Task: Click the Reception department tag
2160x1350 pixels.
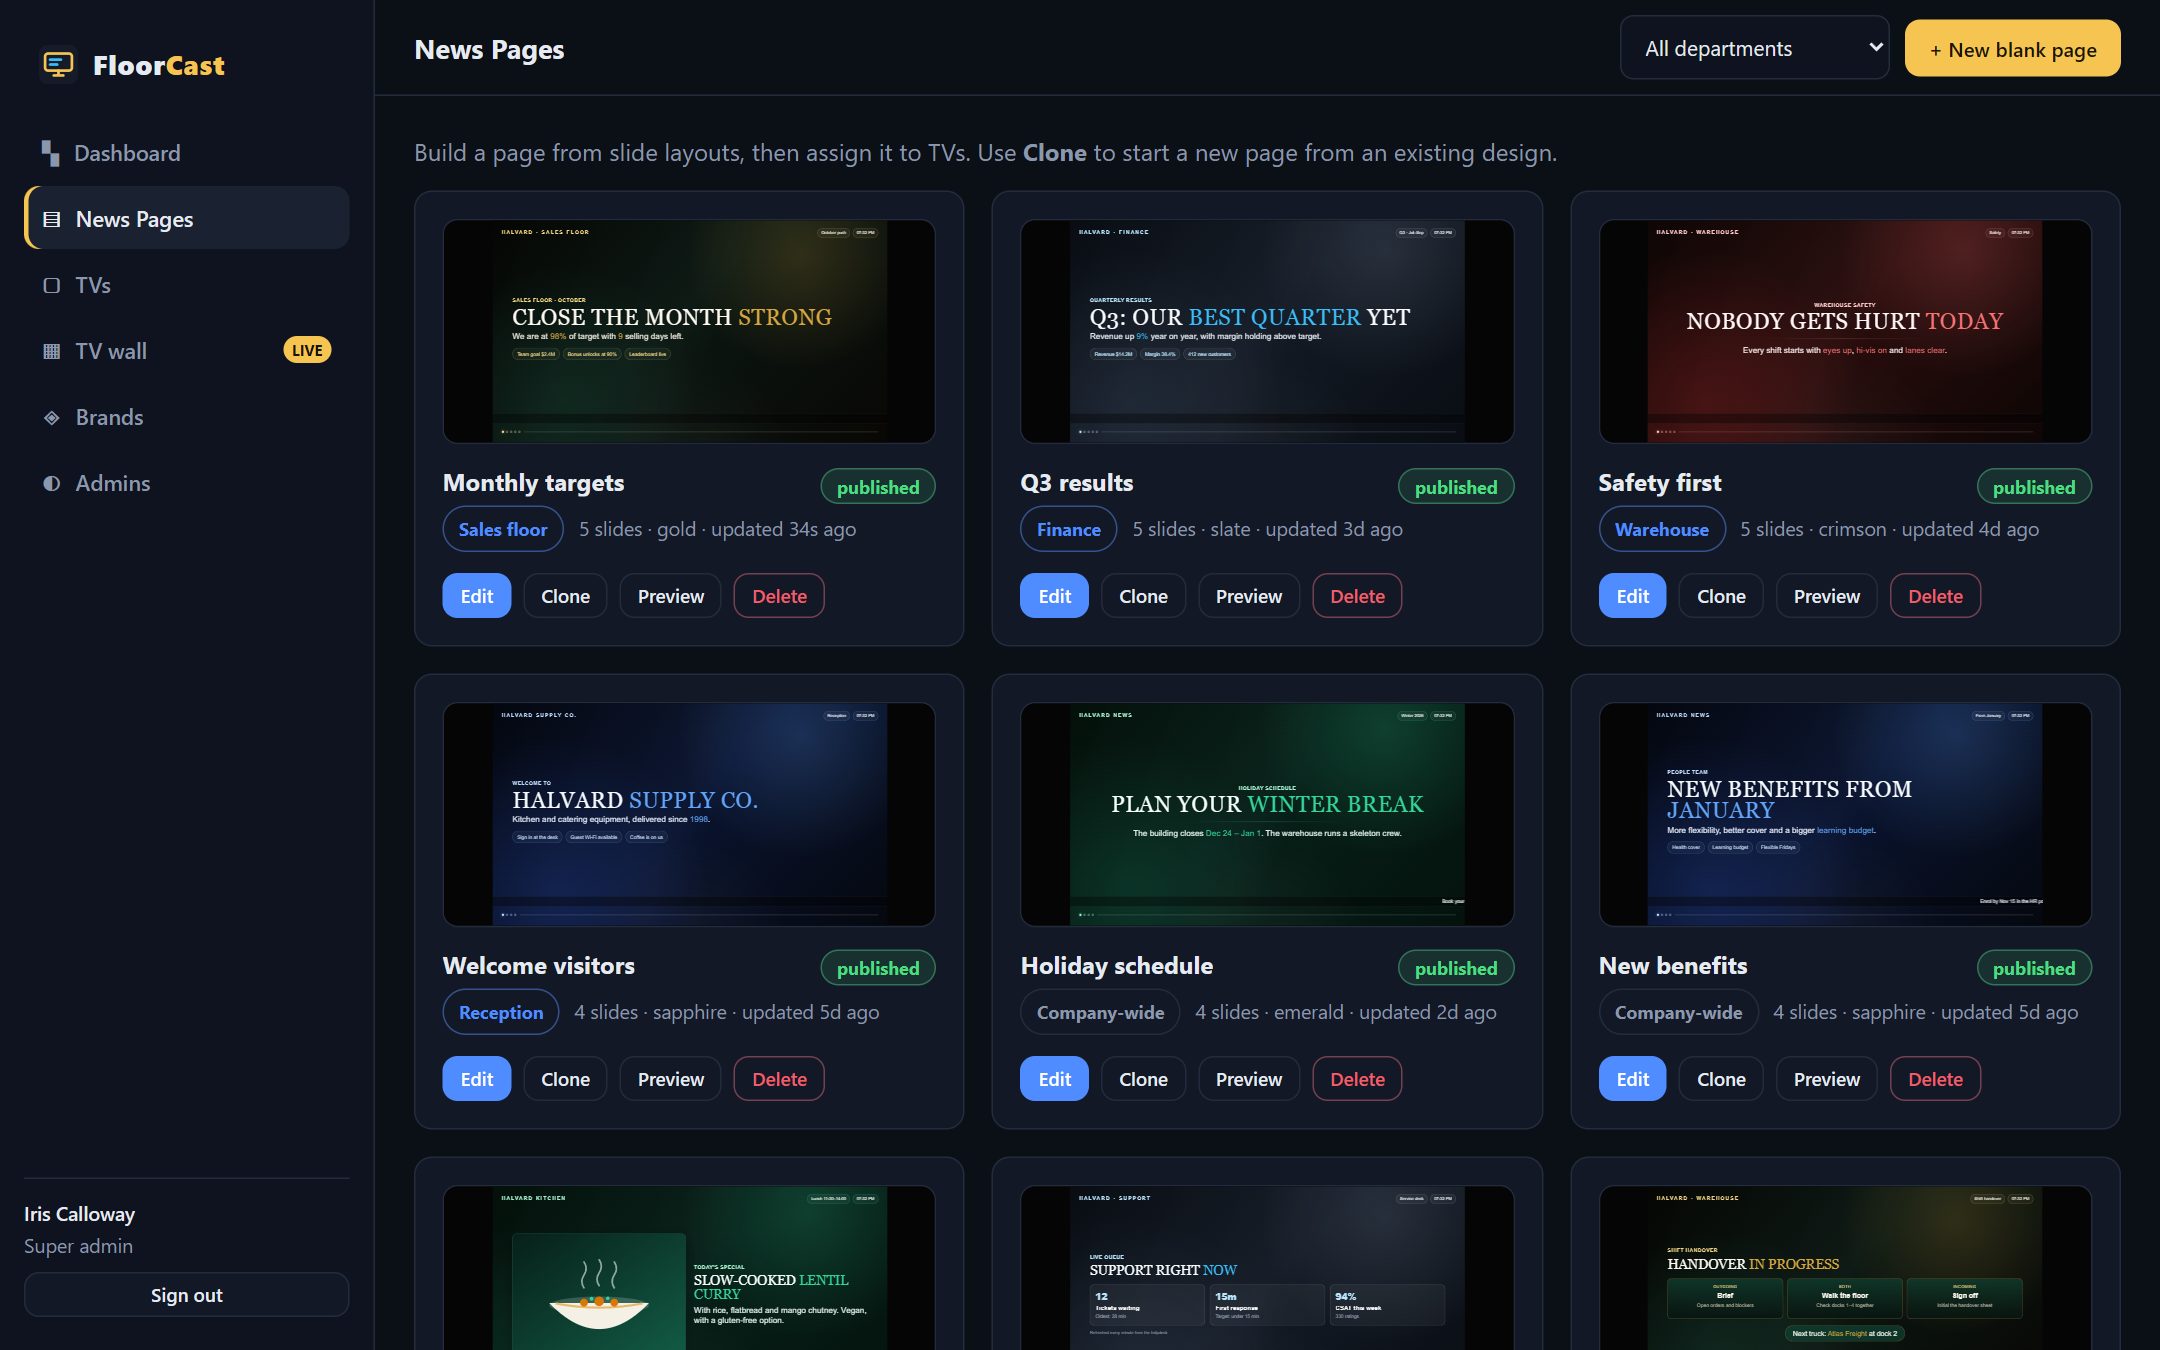Action: [x=501, y=1012]
